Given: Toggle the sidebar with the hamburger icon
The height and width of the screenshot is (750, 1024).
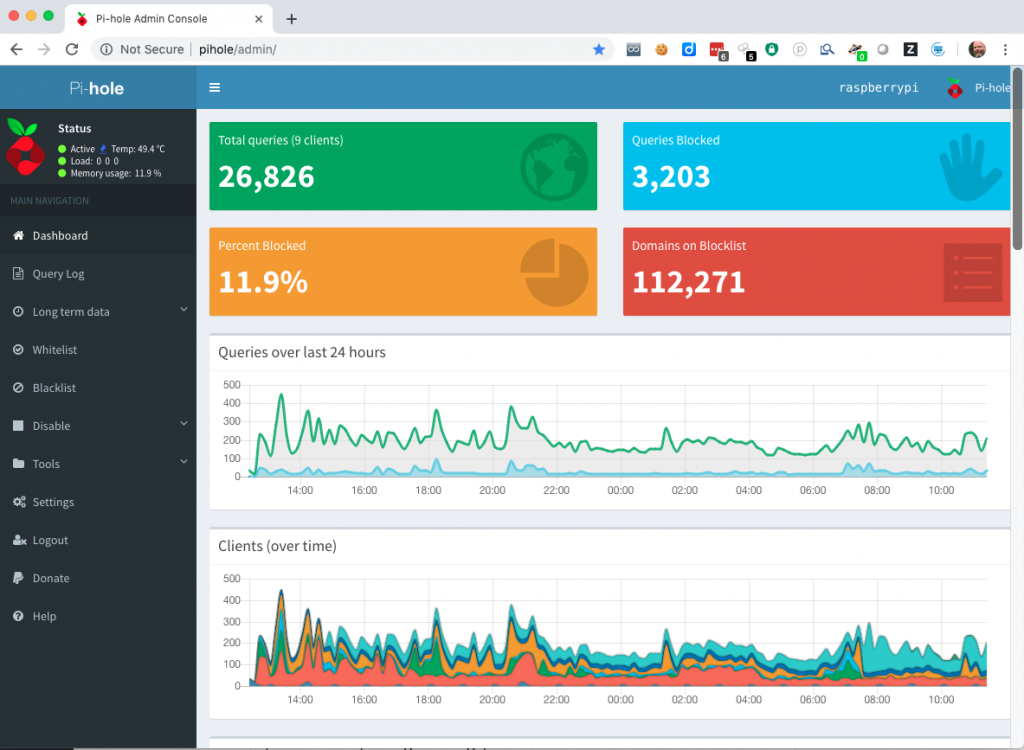Looking at the screenshot, I should [214, 88].
